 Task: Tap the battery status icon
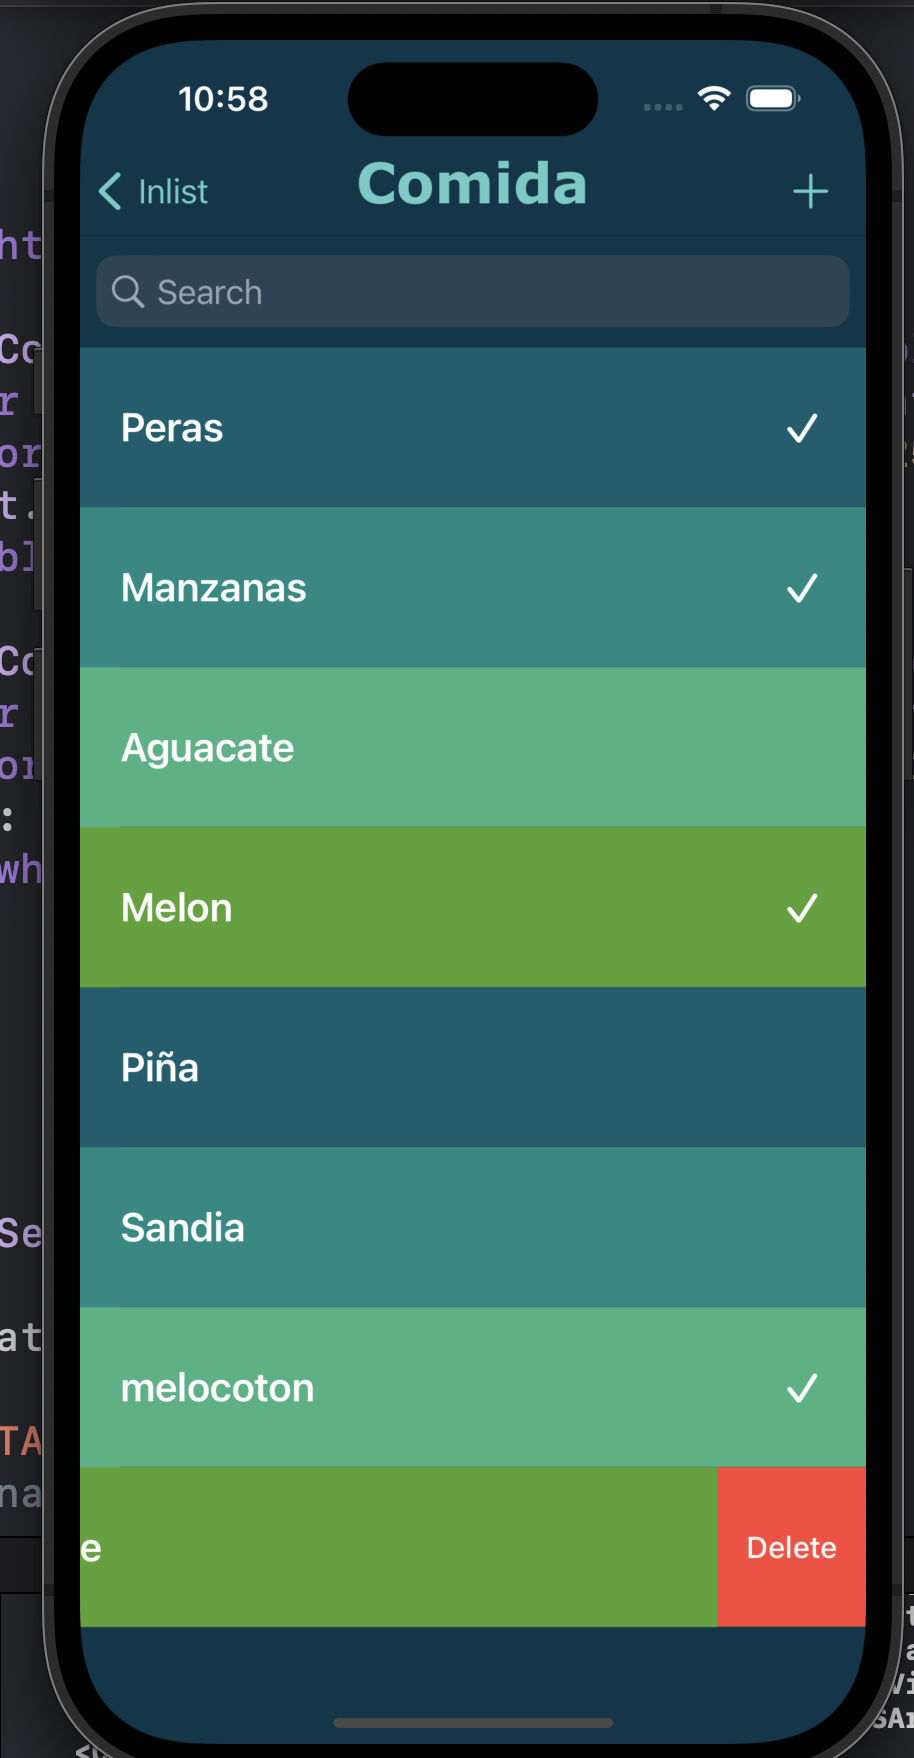(773, 98)
